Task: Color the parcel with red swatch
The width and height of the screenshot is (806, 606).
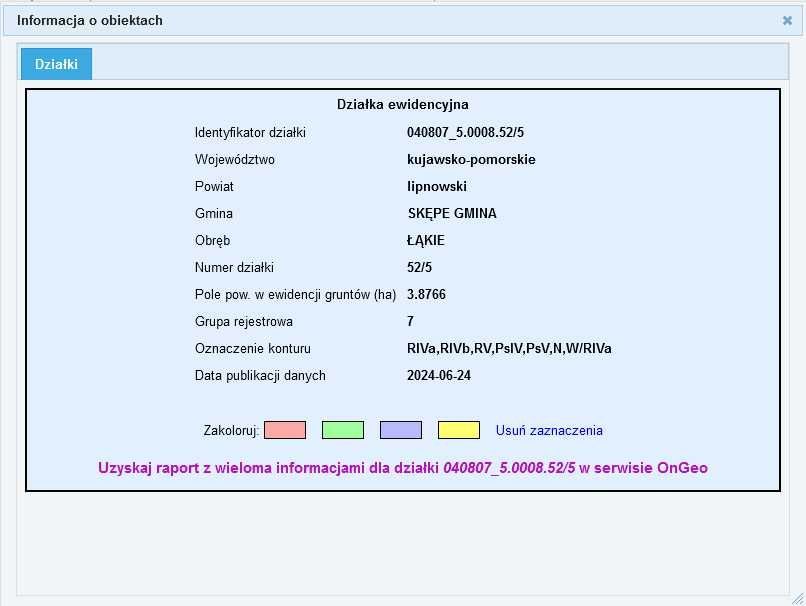Action: click(x=285, y=430)
